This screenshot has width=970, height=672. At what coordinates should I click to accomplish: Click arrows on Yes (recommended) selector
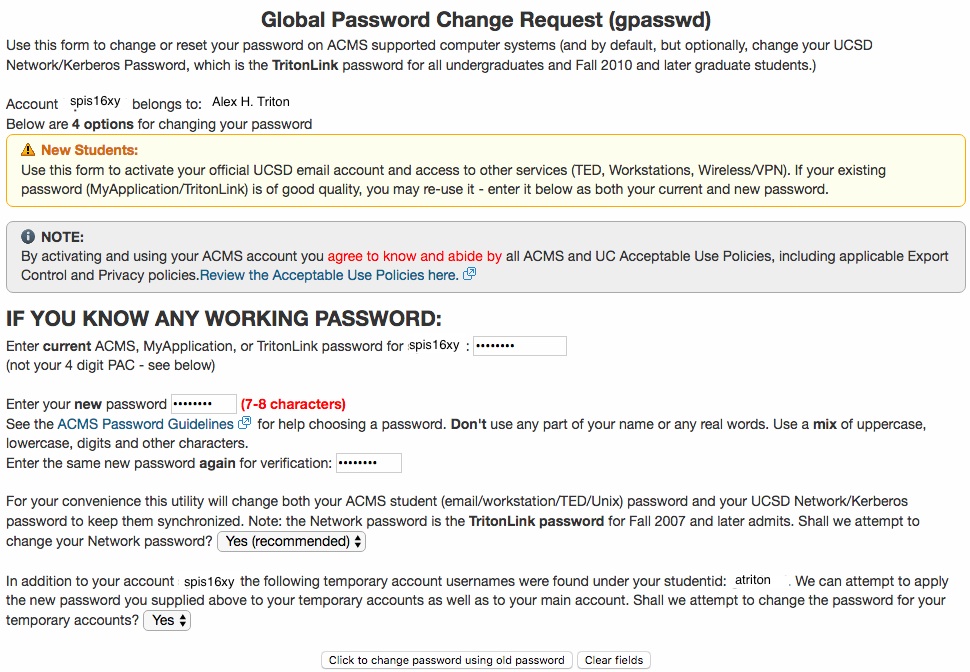[358, 541]
